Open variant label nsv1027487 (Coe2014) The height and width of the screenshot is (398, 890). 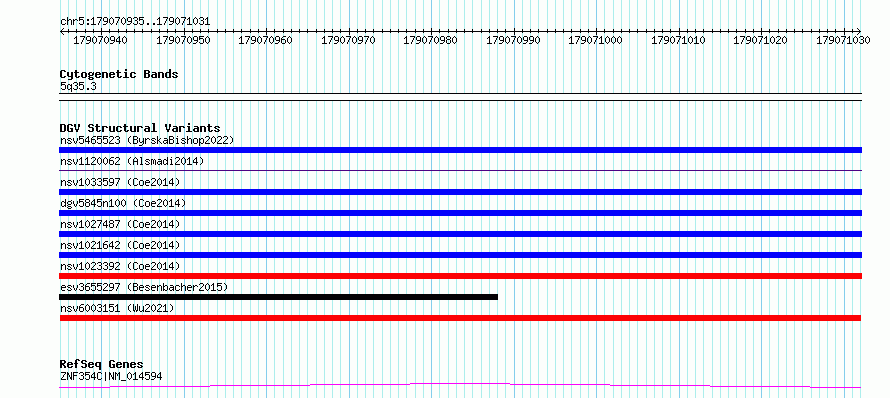click(x=120, y=224)
